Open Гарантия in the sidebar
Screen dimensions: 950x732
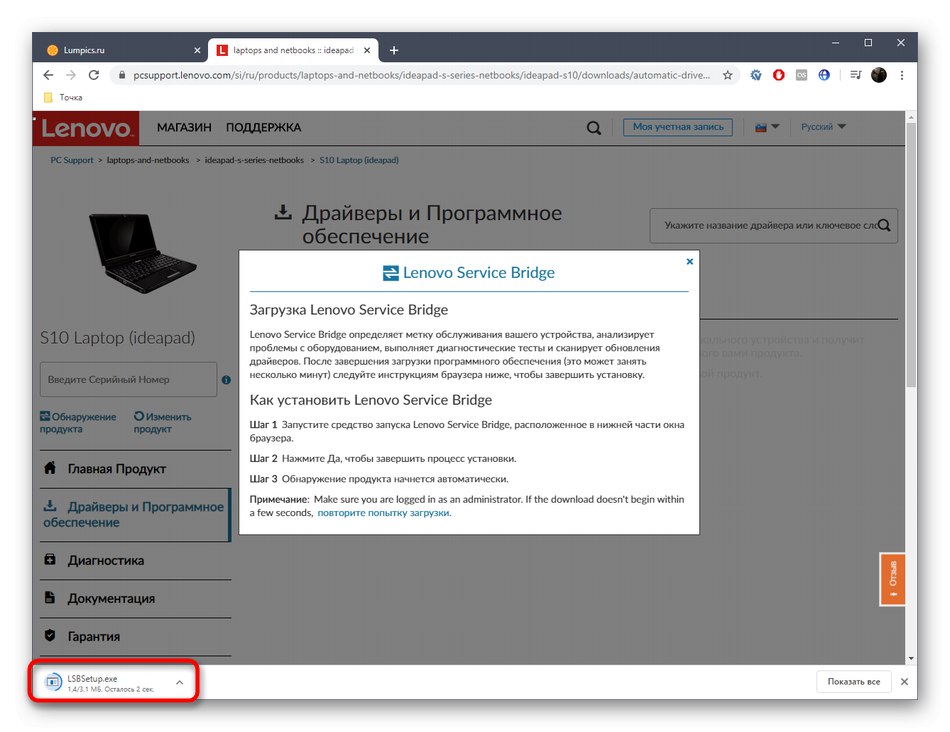pos(136,637)
